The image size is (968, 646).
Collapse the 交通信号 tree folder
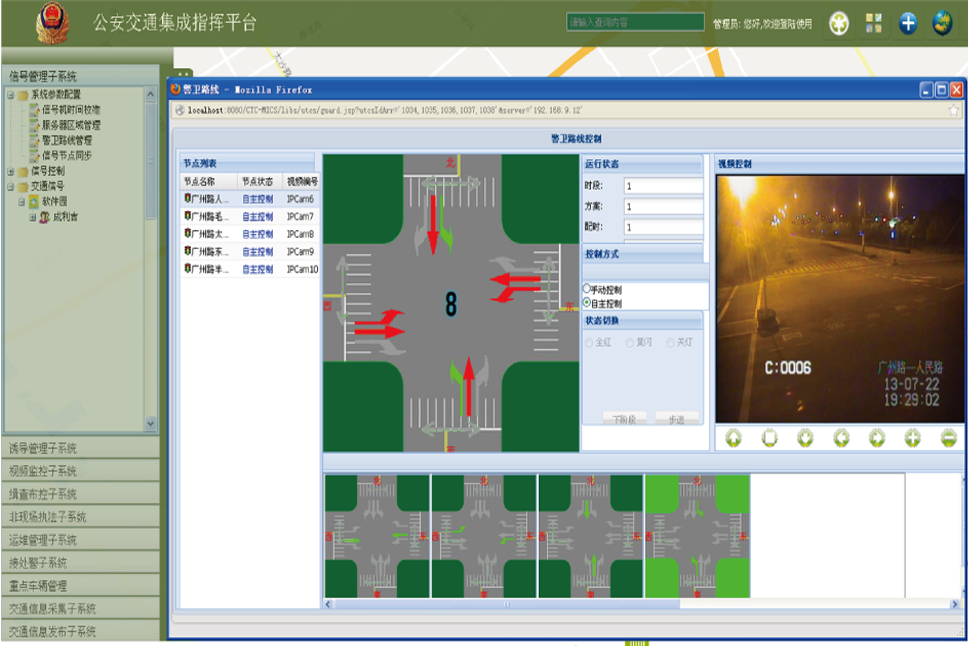[10, 186]
